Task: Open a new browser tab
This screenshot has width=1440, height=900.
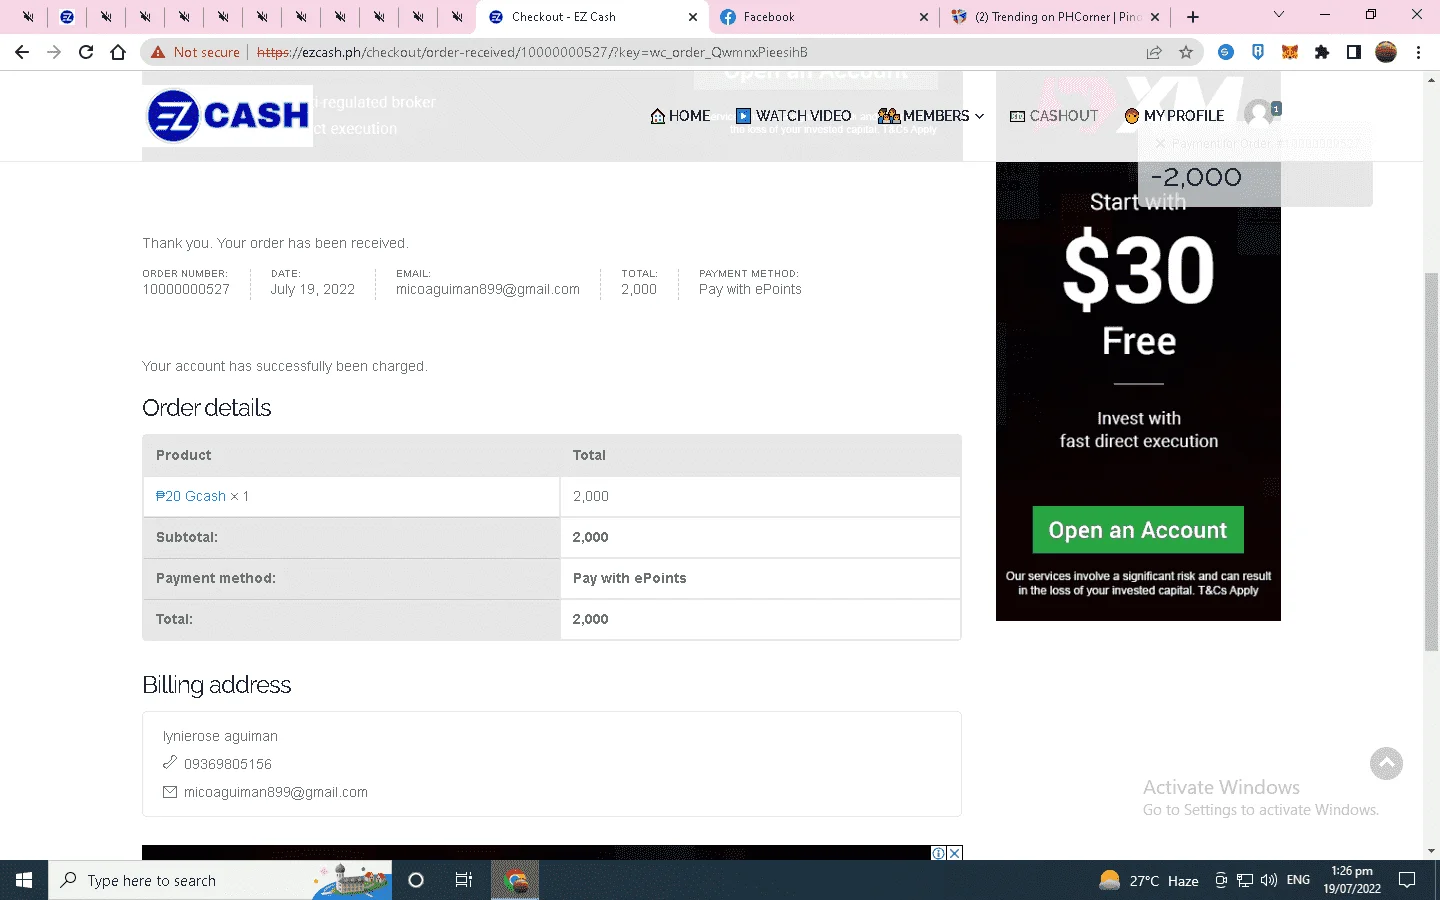Action: tap(1193, 17)
